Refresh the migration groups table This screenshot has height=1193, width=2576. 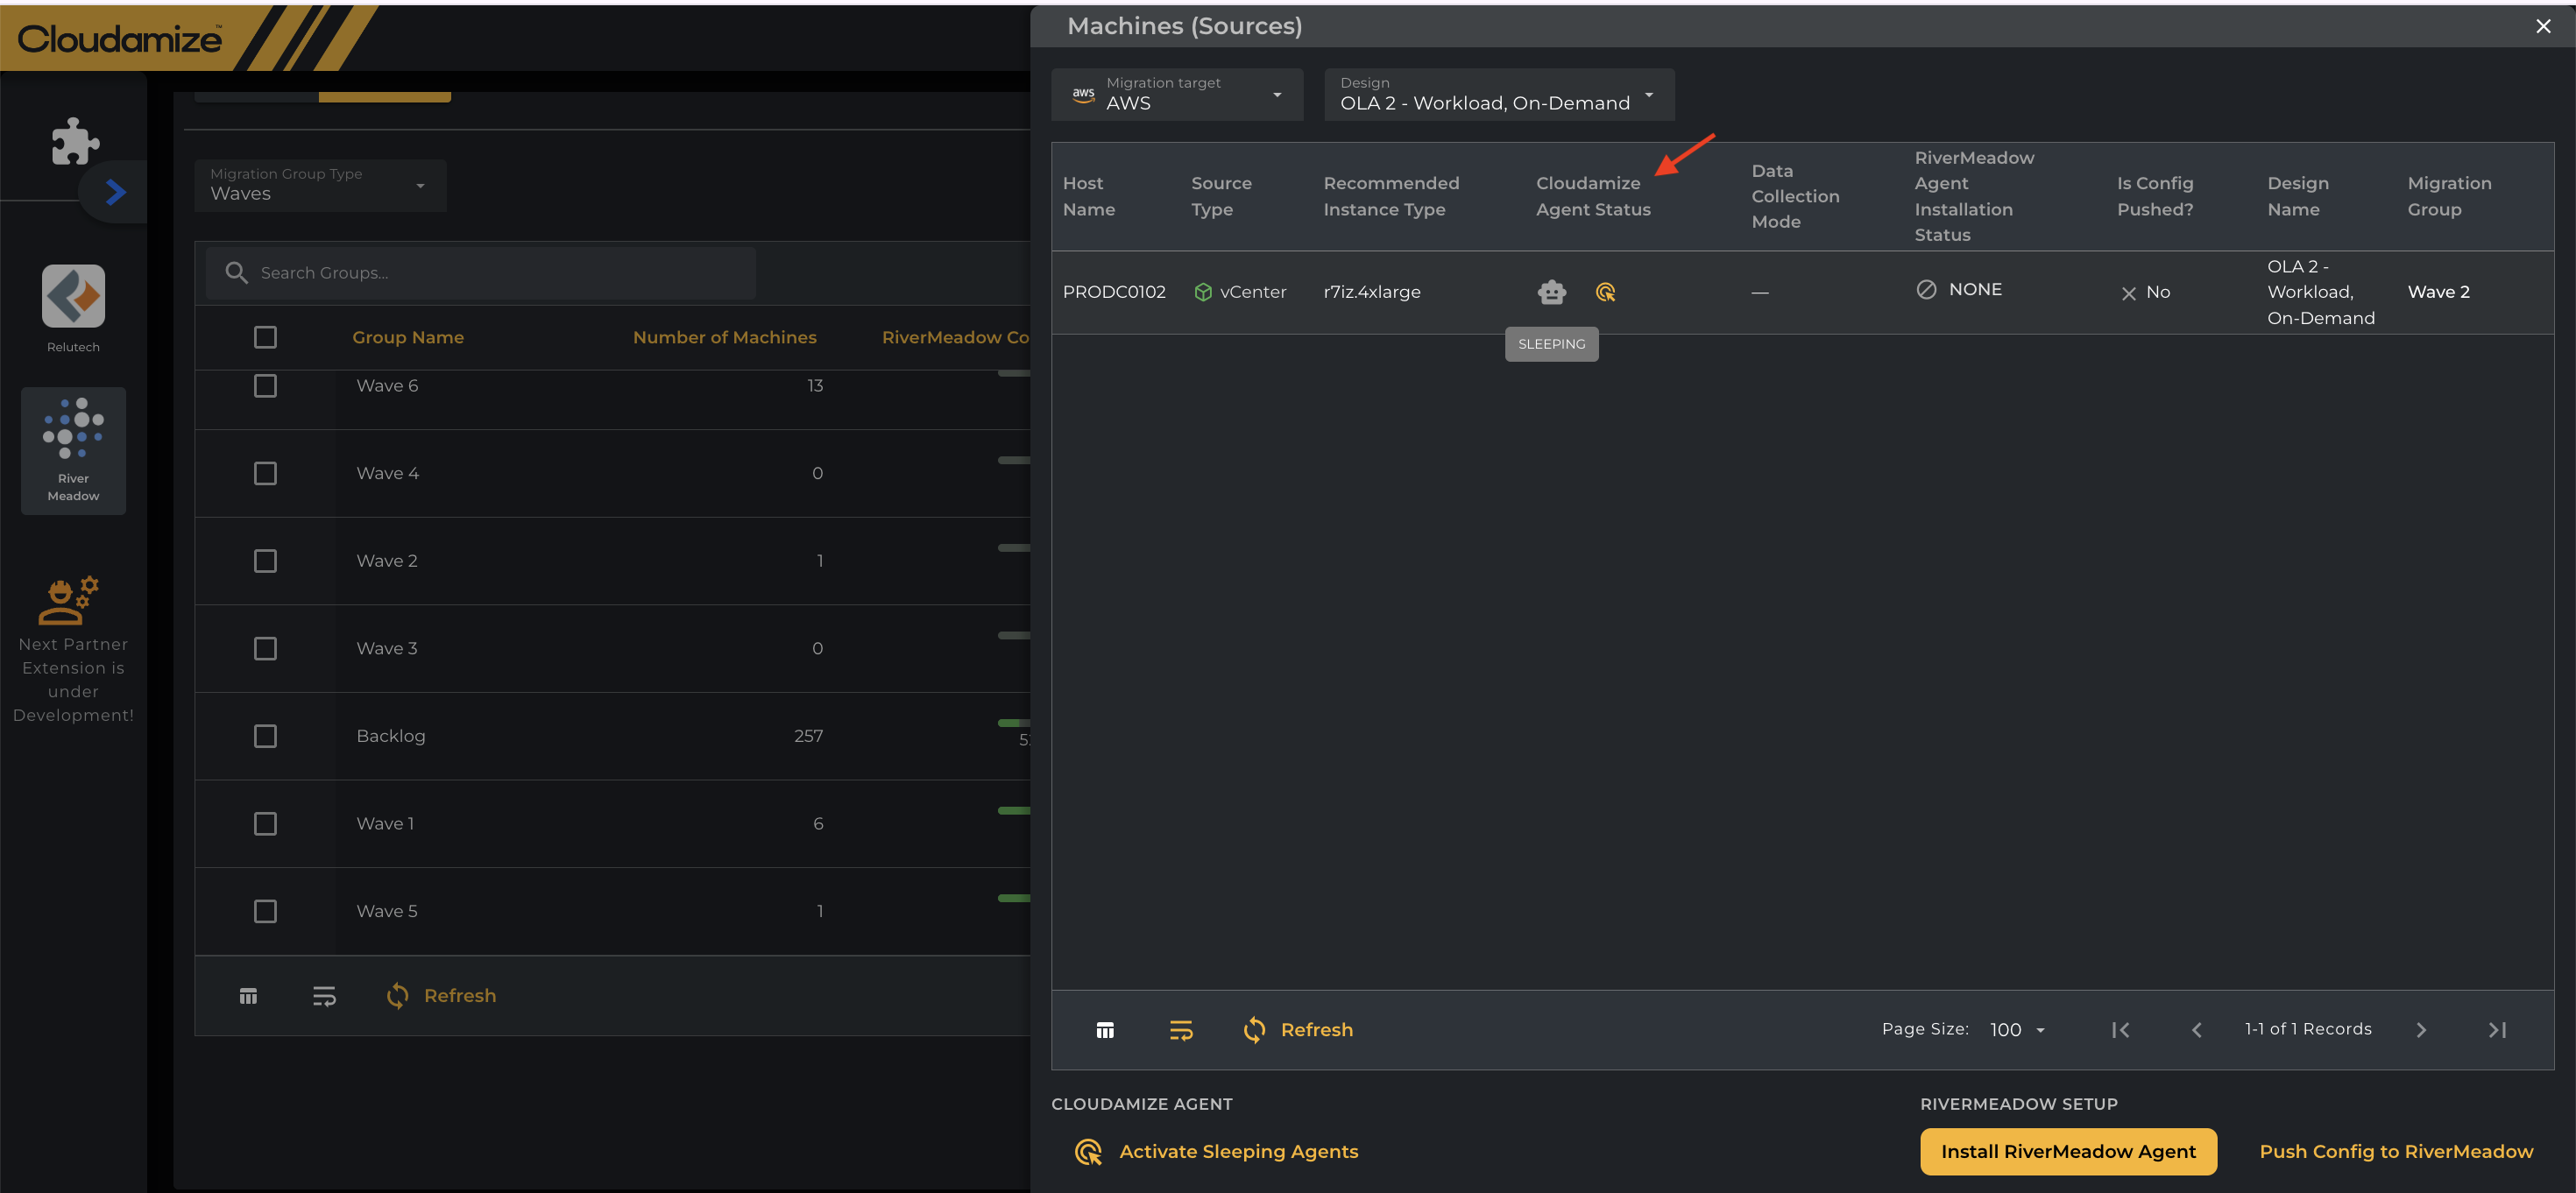point(441,996)
